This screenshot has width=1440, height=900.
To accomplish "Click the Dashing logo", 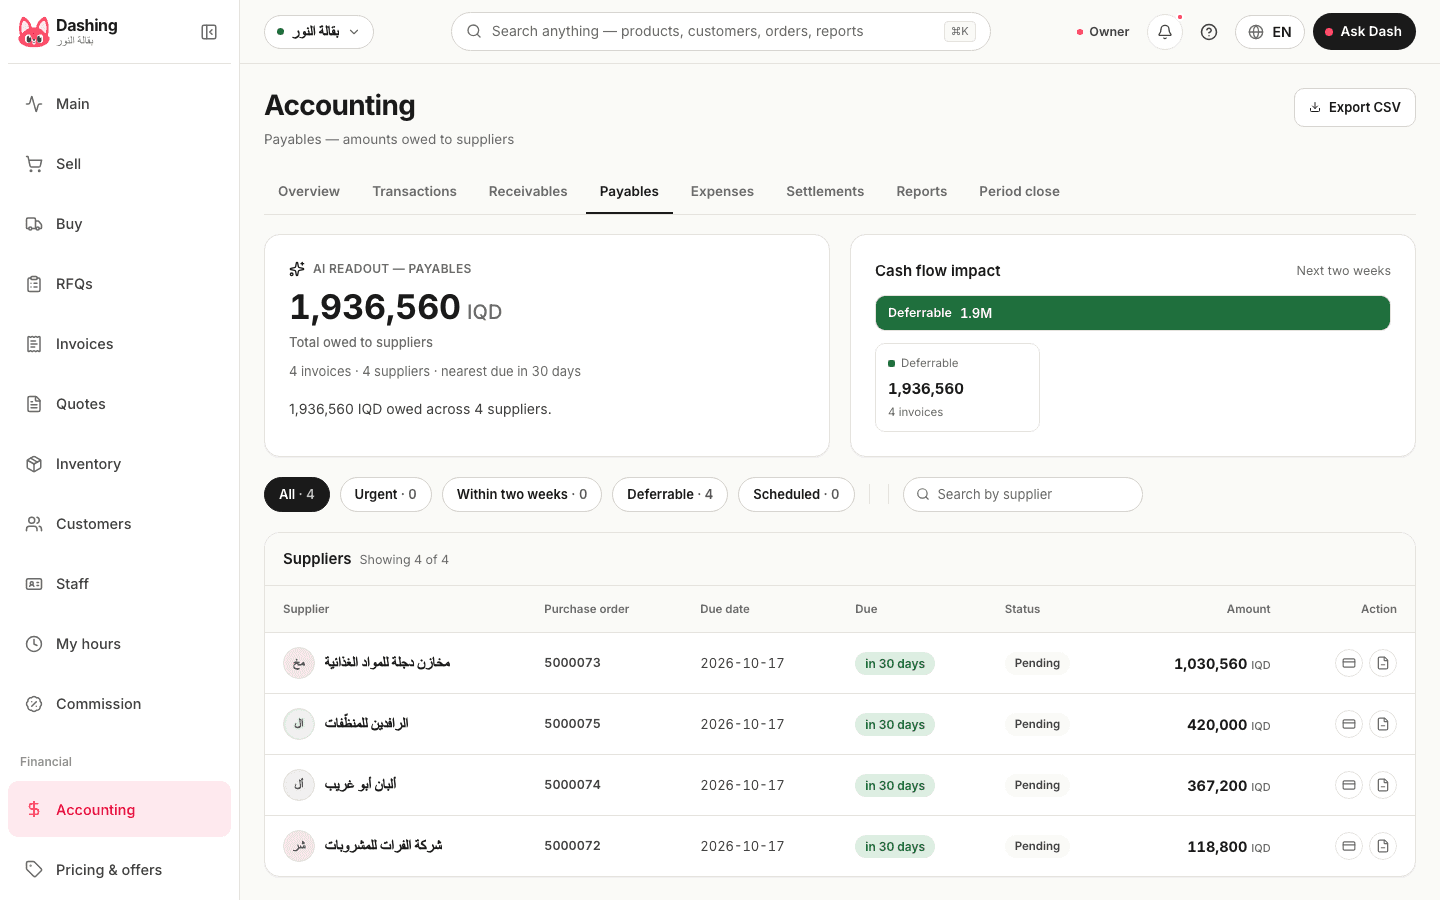I will pyautogui.click(x=34, y=32).
